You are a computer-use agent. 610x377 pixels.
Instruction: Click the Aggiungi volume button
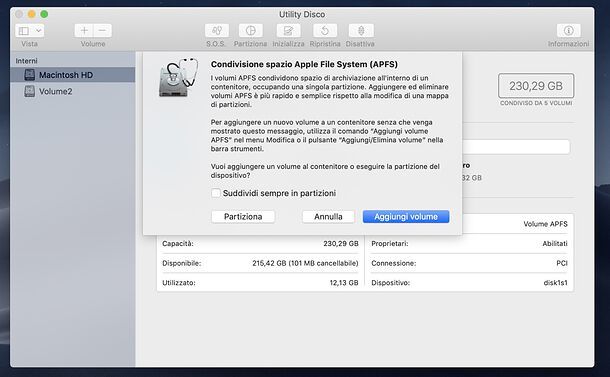tap(406, 217)
